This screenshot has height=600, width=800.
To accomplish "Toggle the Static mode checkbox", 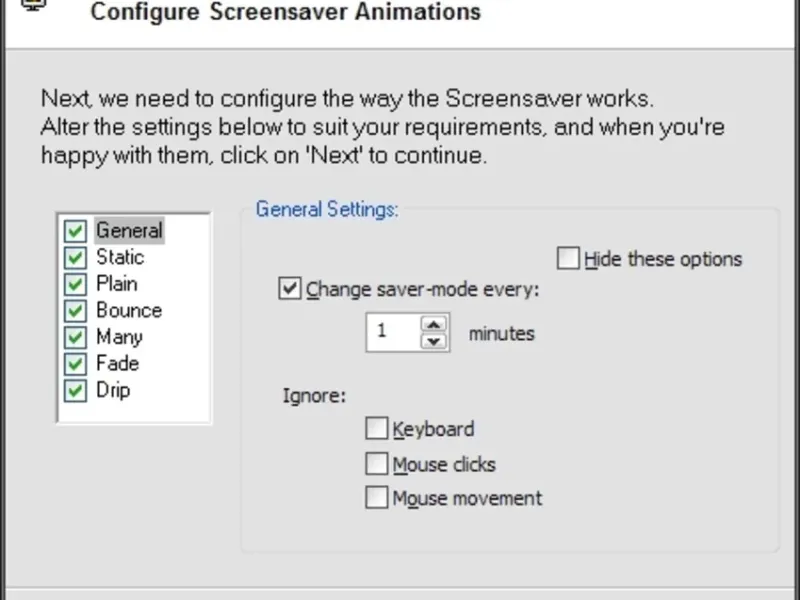I will [x=75, y=258].
